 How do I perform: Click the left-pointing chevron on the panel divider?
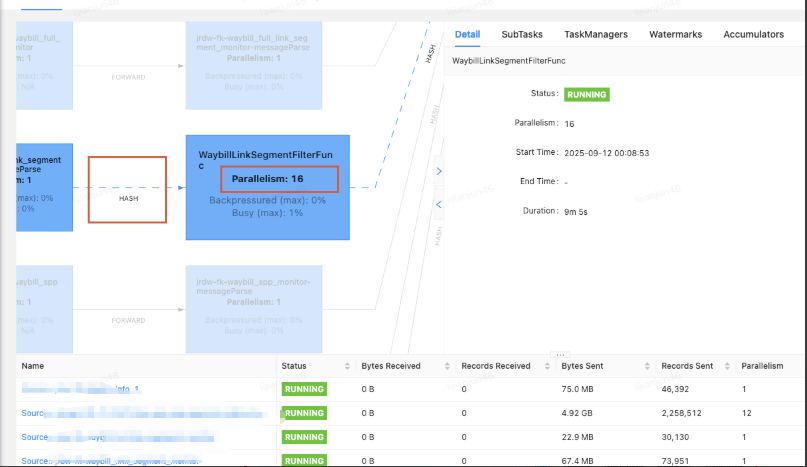click(438, 204)
